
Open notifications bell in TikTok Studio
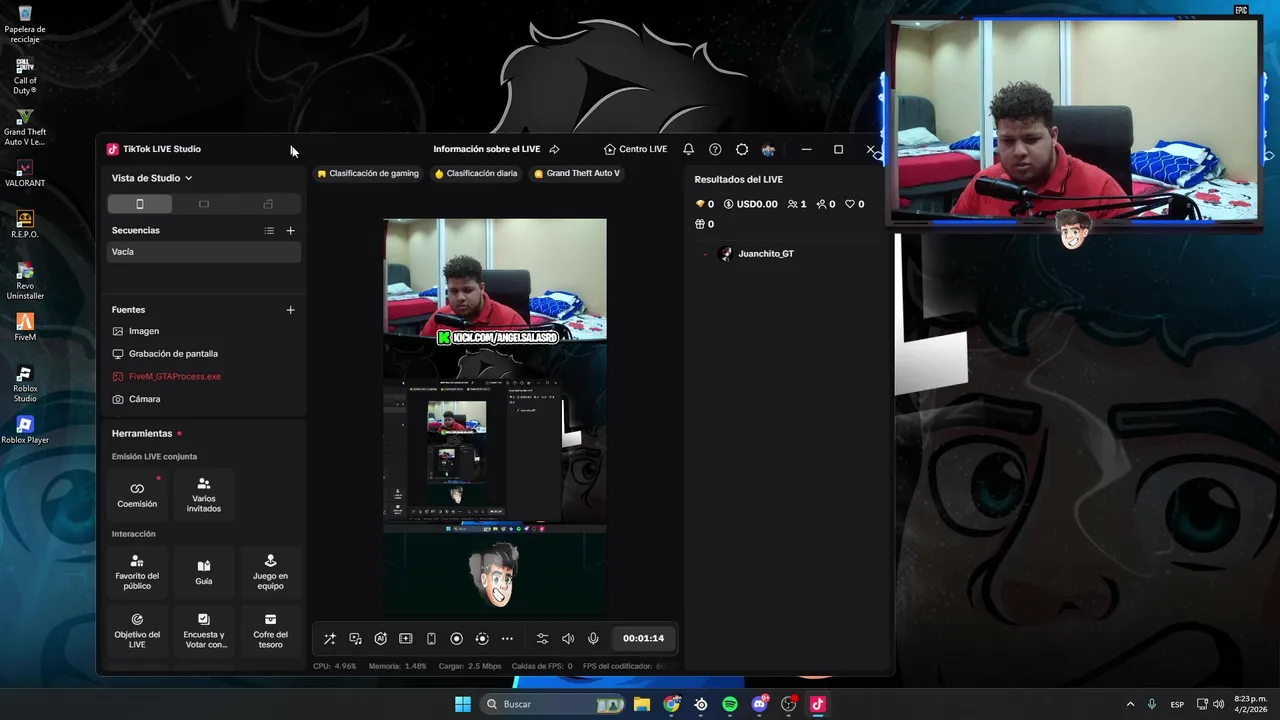688,149
